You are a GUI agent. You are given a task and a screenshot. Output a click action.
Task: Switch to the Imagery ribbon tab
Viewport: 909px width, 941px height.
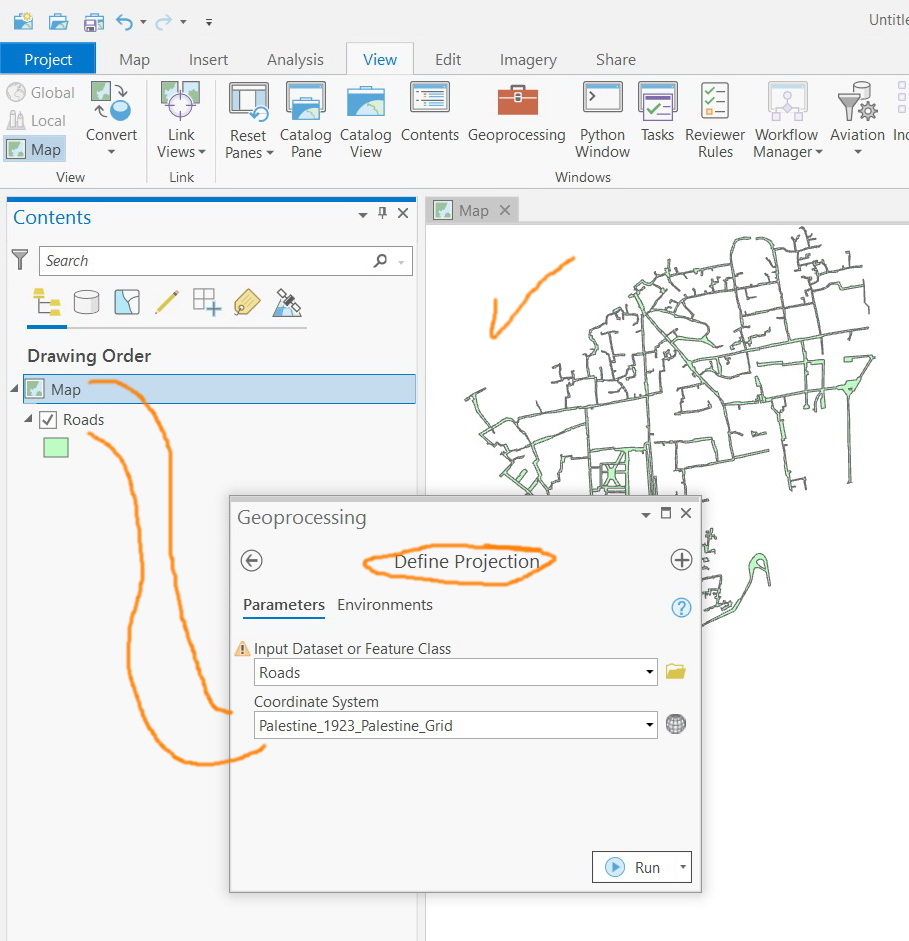coord(528,59)
